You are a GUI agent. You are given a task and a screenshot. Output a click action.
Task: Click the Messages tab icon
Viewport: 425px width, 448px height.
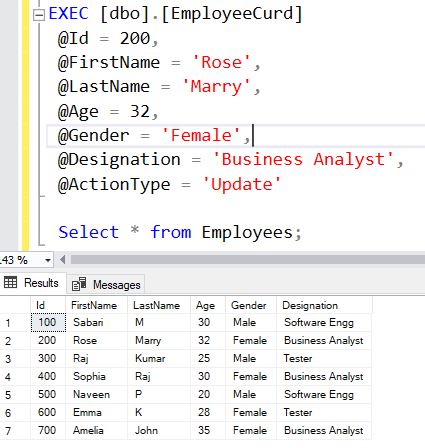coord(79,284)
